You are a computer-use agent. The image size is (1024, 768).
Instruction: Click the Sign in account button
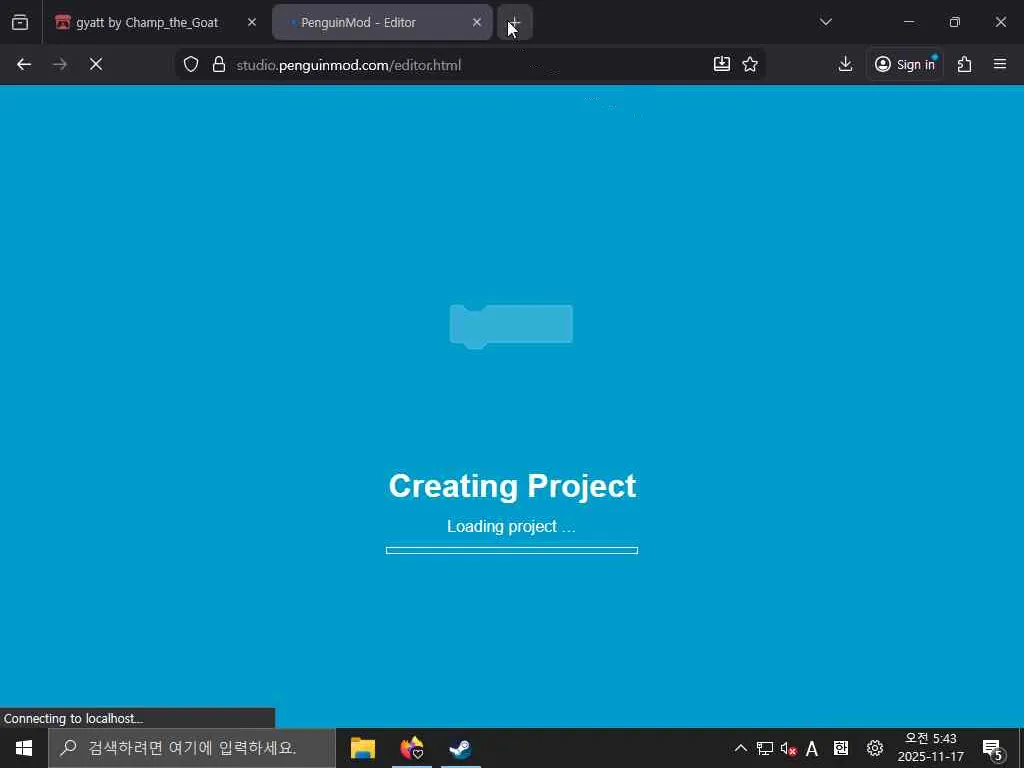click(x=905, y=64)
